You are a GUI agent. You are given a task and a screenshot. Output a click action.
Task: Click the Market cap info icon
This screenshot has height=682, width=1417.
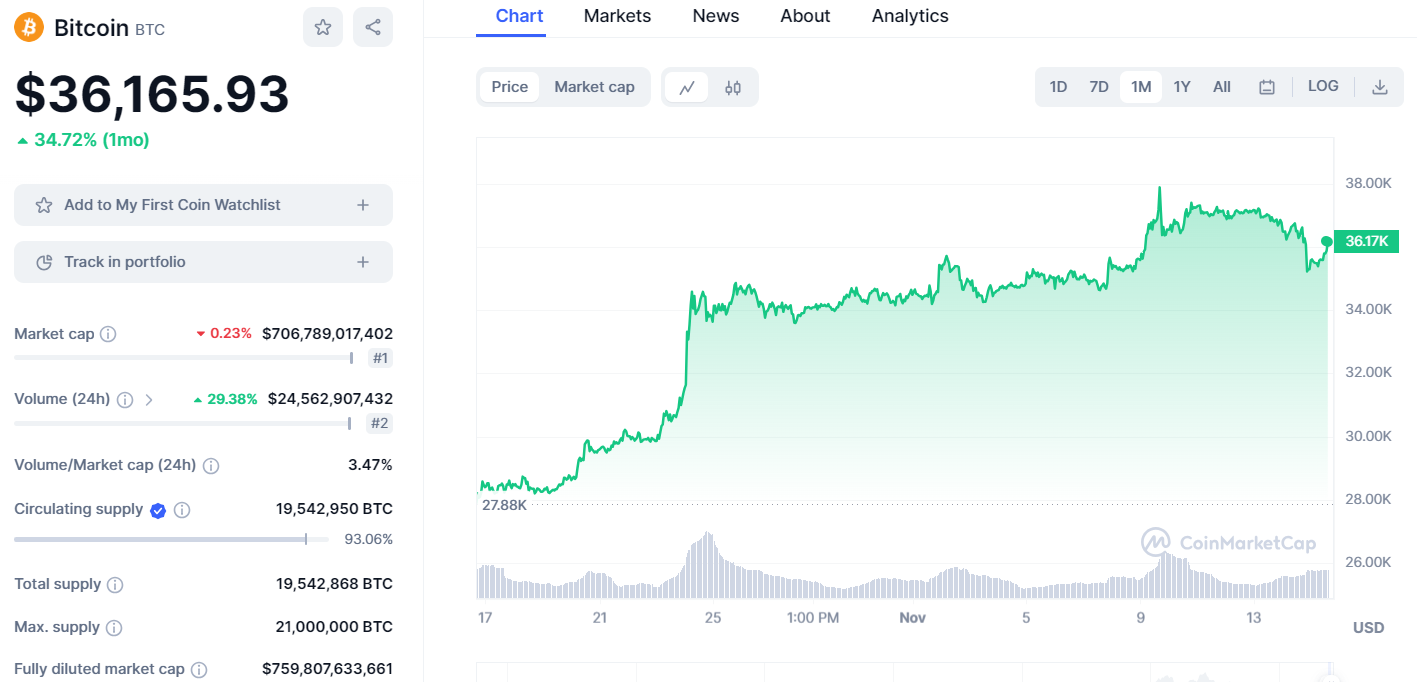(x=108, y=334)
